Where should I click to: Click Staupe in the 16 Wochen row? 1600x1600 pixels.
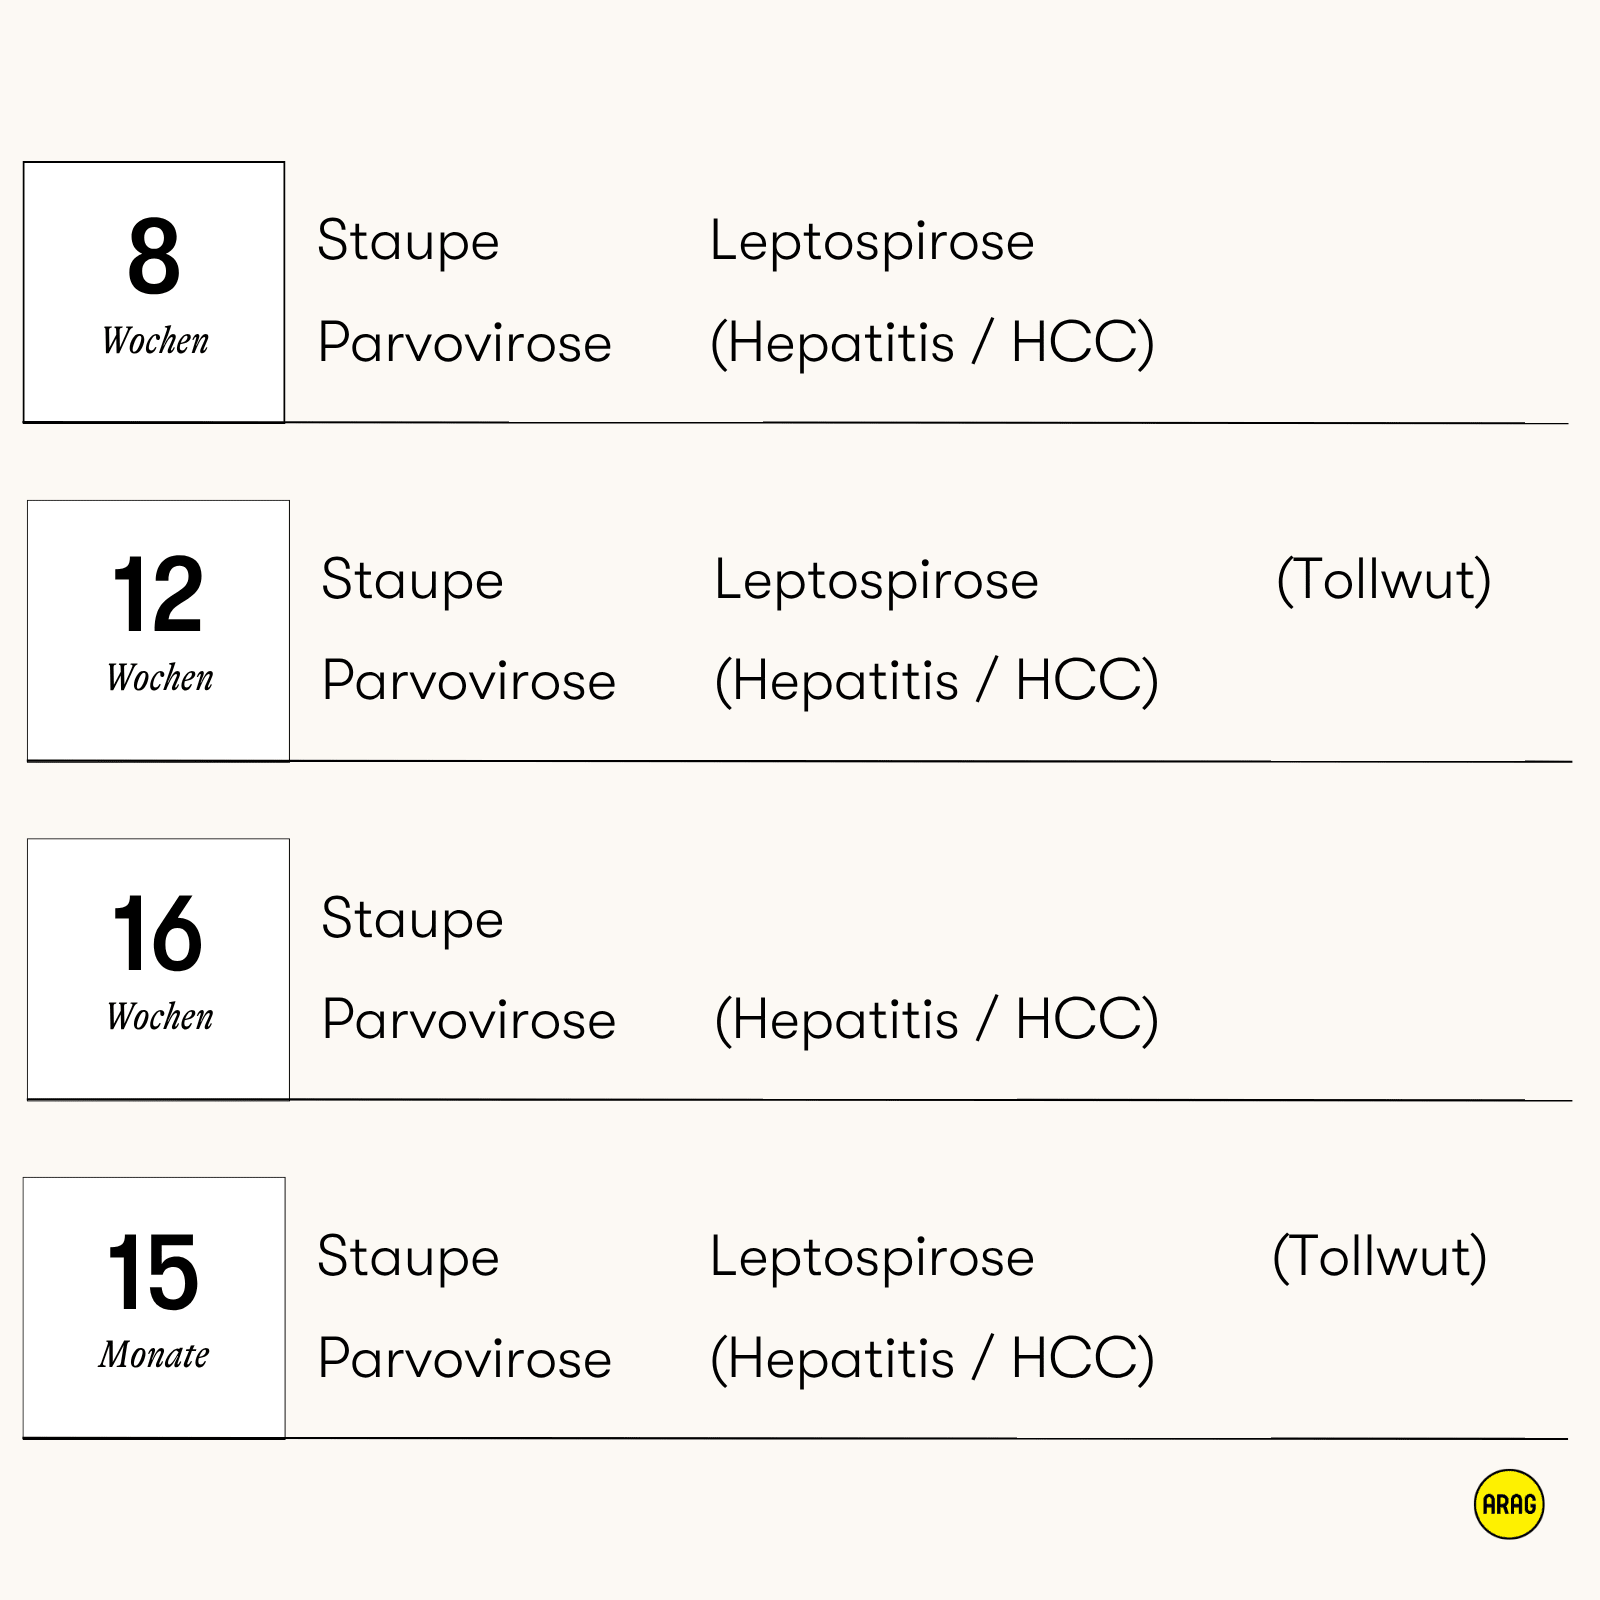tap(412, 920)
